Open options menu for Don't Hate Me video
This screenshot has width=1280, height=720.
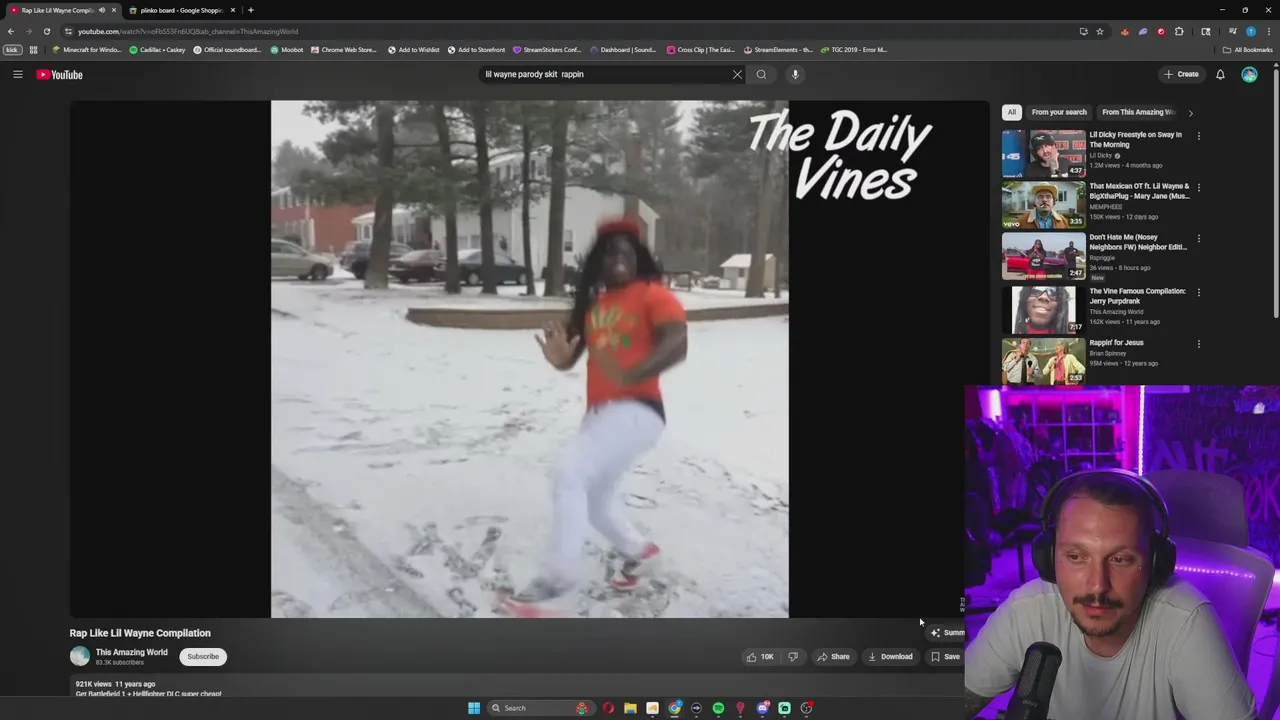[x=1198, y=239]
